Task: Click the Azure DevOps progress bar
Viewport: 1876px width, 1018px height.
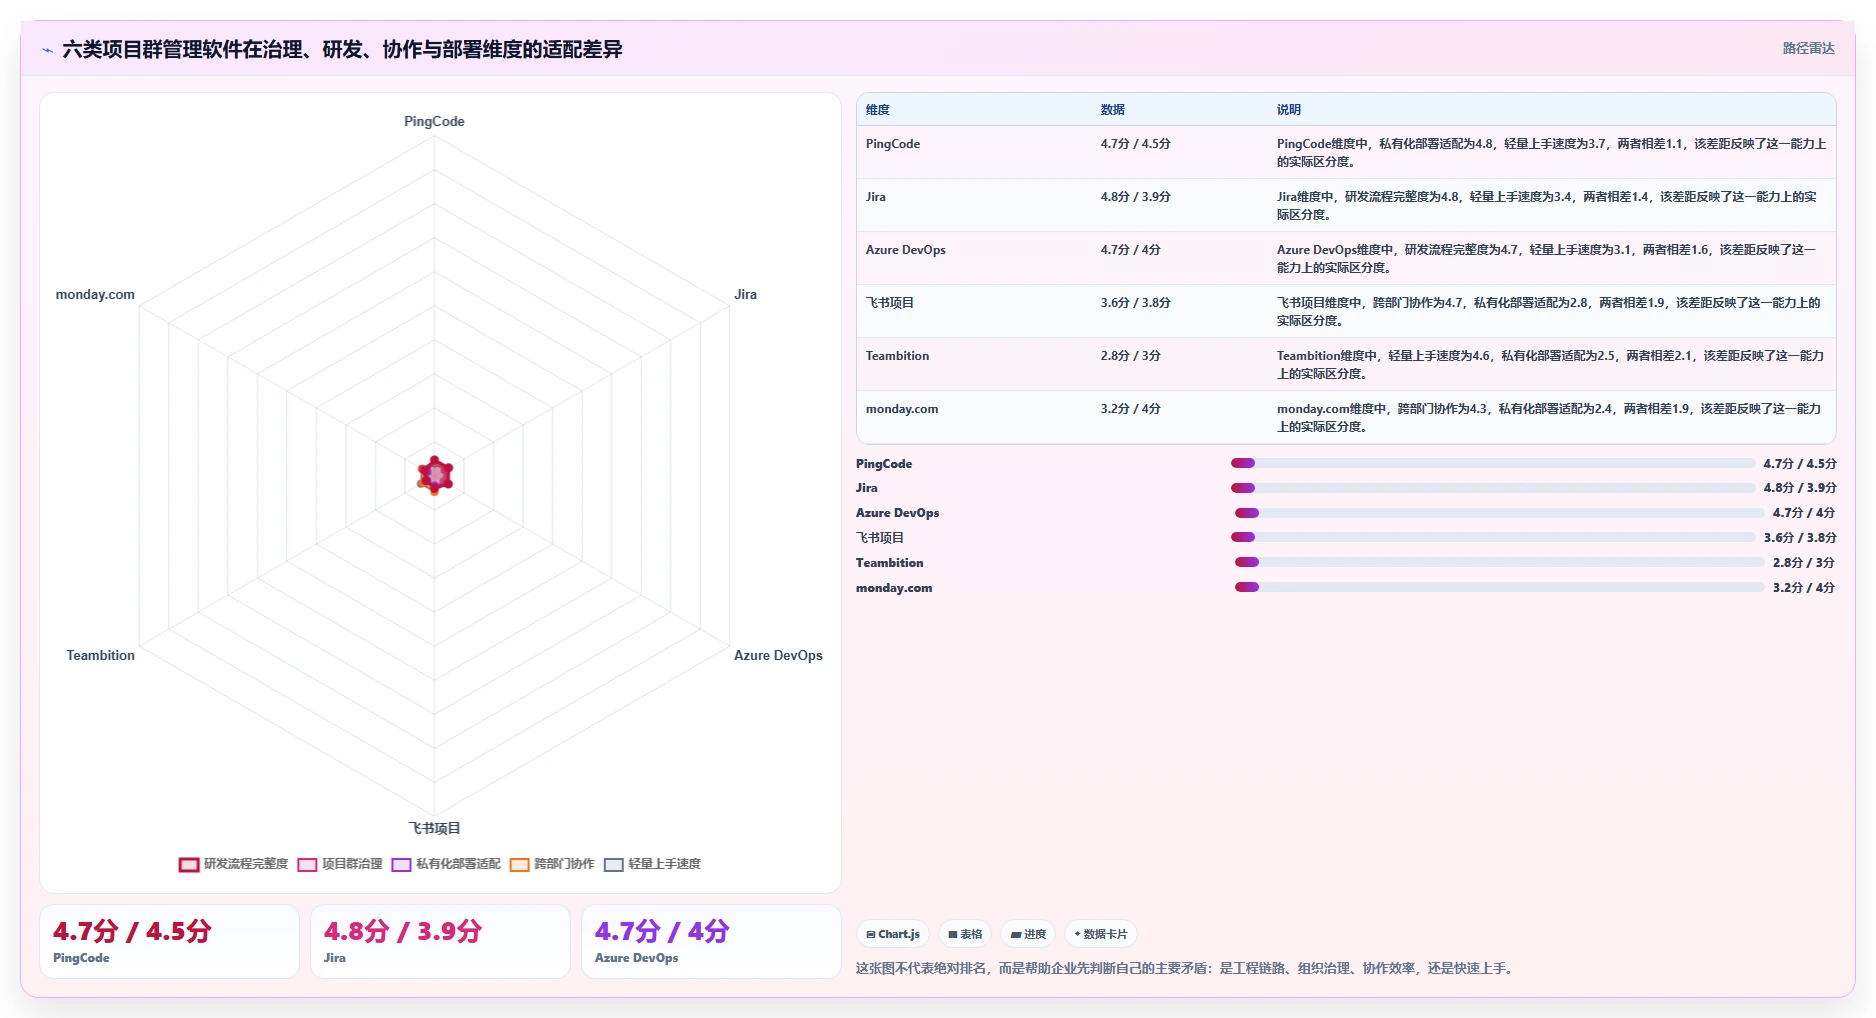Action: (1499, 513)
